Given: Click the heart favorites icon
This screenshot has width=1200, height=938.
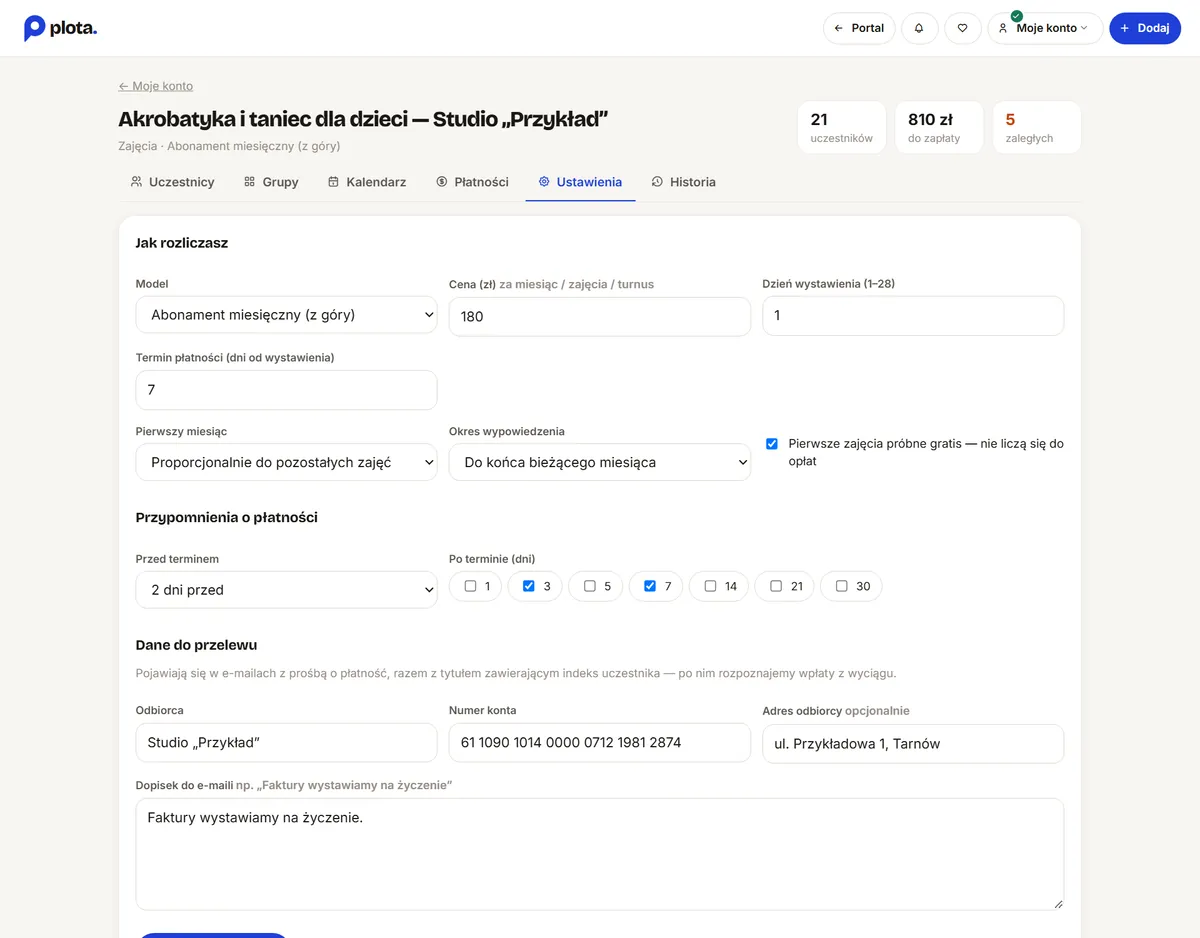Looking at the screenshot, I should click(963, 28).
